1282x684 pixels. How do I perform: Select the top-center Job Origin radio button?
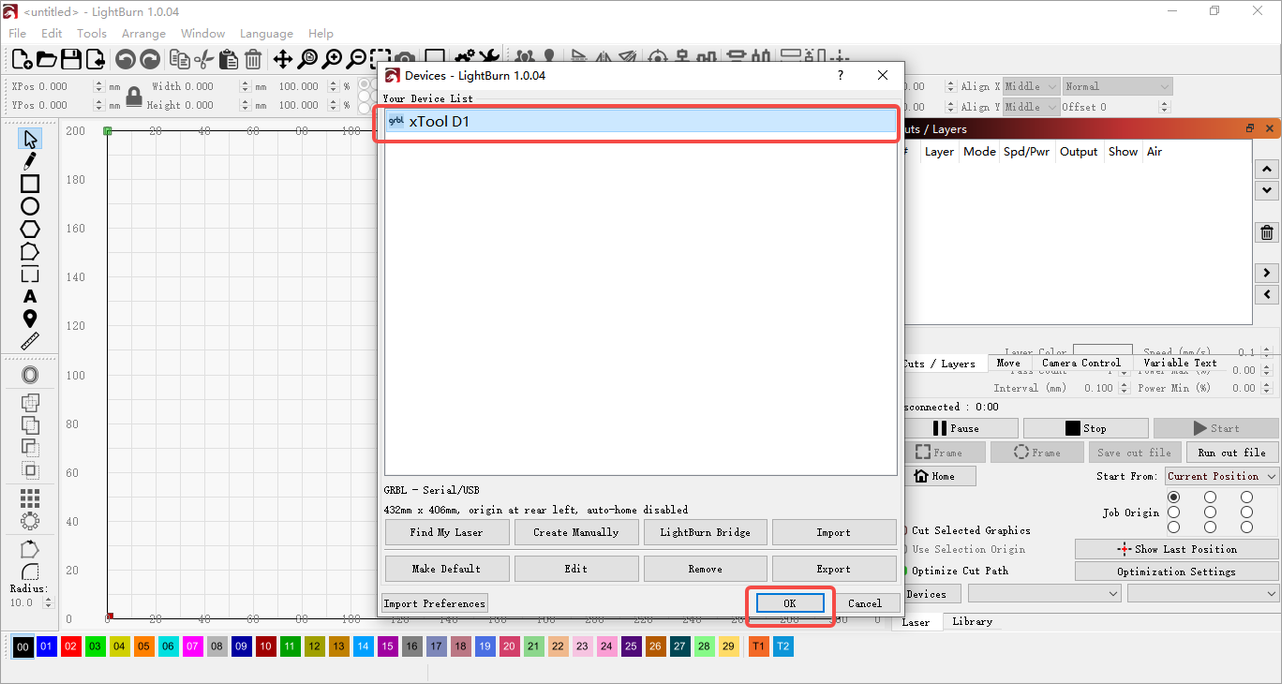(x=1210, y=497)
